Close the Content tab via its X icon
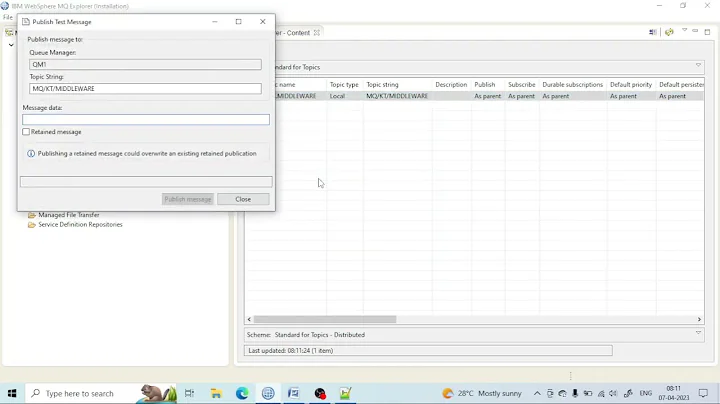 pos(316,33)
